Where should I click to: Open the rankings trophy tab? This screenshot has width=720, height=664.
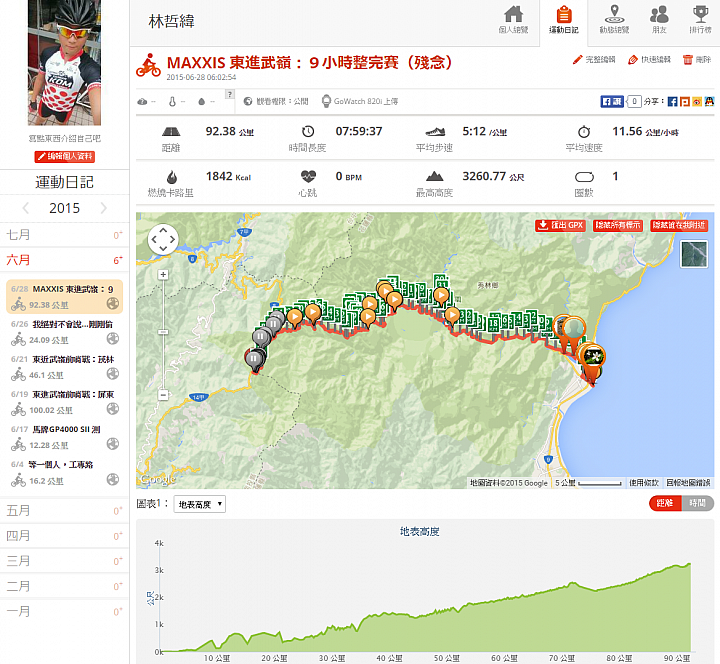700,21
